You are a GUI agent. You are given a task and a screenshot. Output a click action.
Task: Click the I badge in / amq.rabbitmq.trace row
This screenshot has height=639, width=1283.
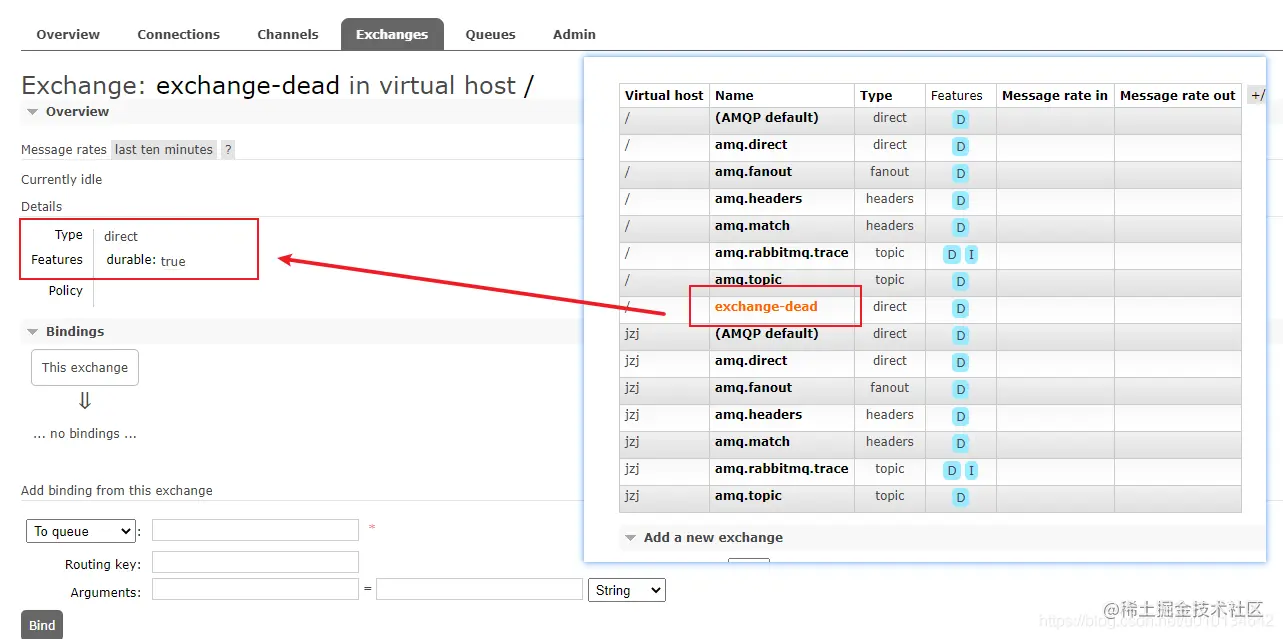[x=971, y=254]
